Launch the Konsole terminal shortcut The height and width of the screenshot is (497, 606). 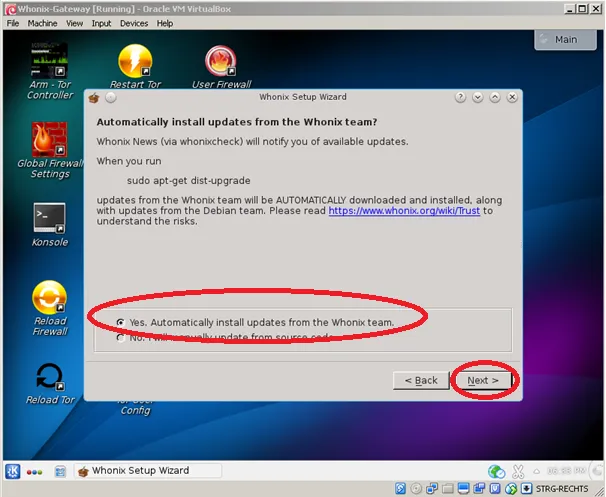[x=49, y=218]
